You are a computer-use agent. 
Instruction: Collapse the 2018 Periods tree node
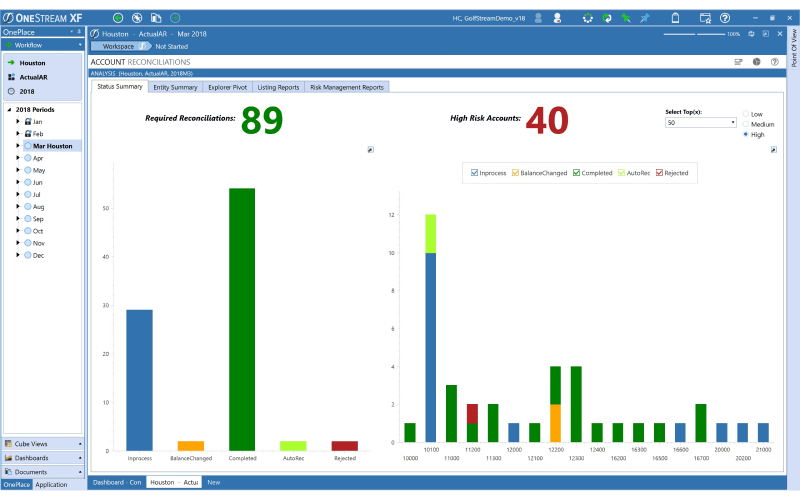9,109
